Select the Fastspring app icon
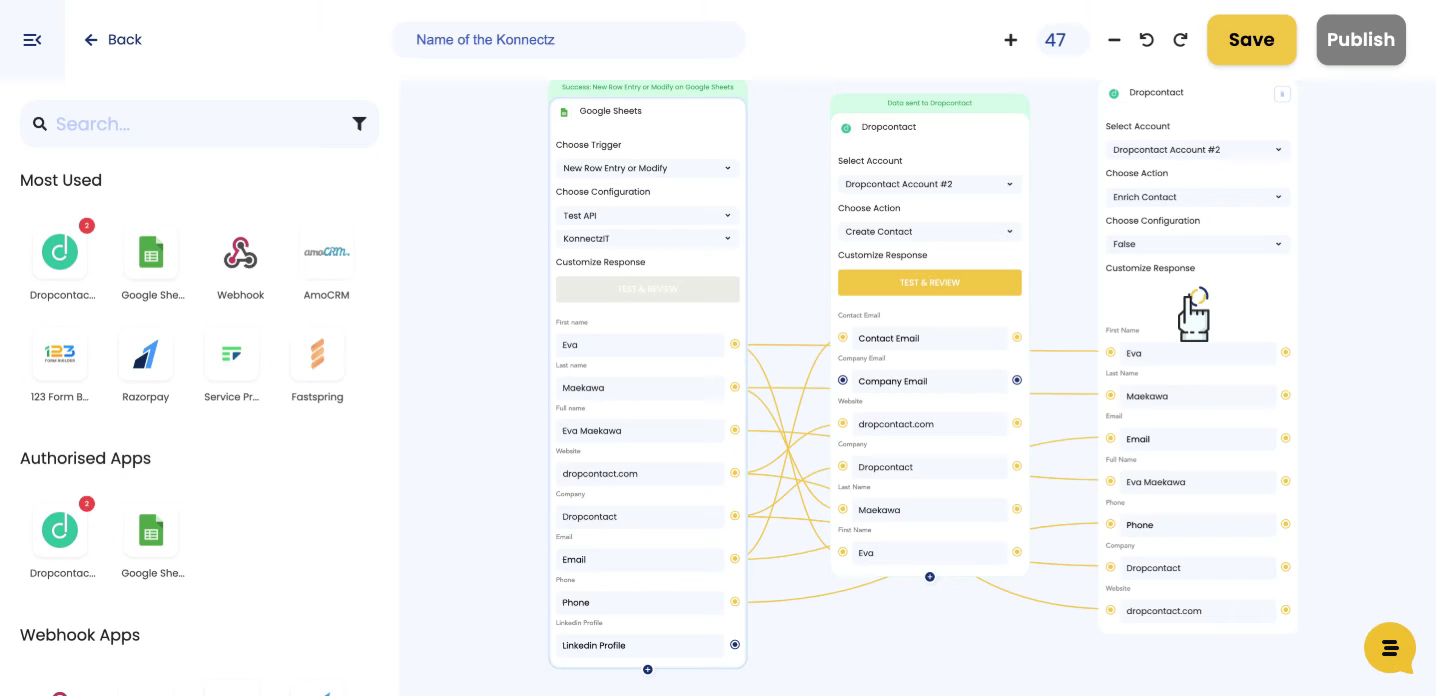The width and height of the screenshot is (1436, 696). click(317, 354)
